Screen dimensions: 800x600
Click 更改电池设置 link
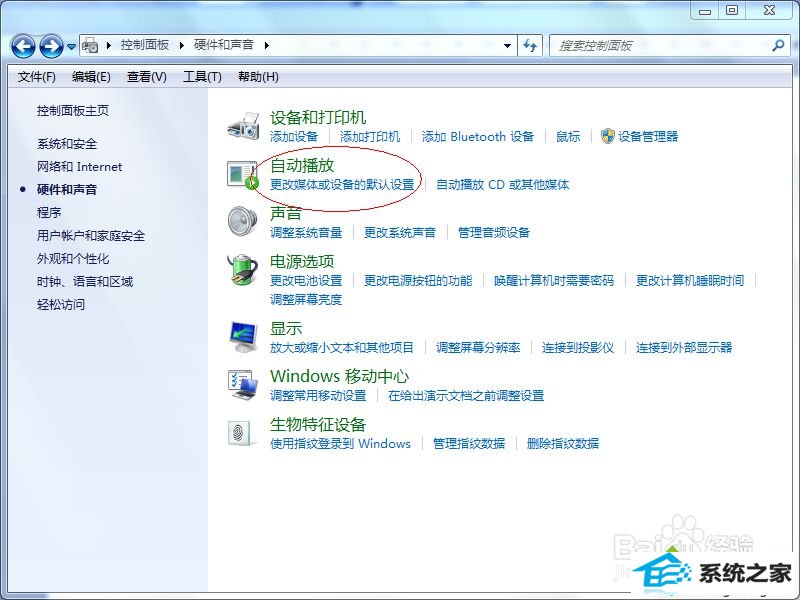[x=306, y=281]
